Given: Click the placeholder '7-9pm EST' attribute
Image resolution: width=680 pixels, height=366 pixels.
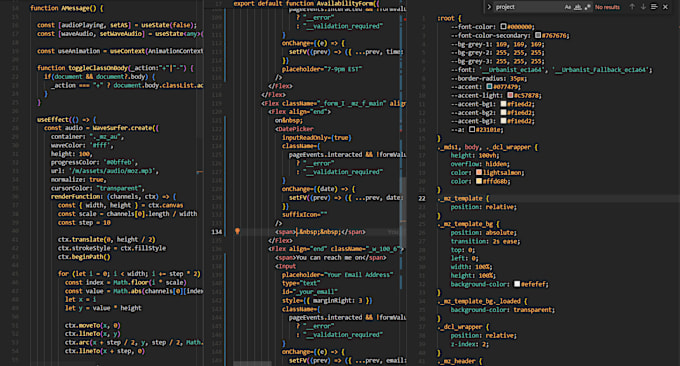Looking at the screenshot, I should [x=322, y=69].
